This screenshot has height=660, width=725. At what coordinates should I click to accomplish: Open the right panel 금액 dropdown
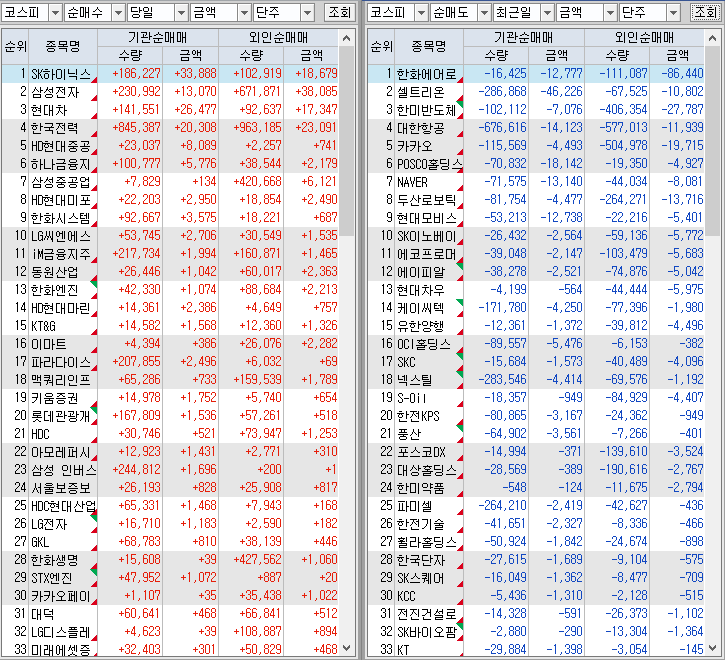(x=610, y=12)
